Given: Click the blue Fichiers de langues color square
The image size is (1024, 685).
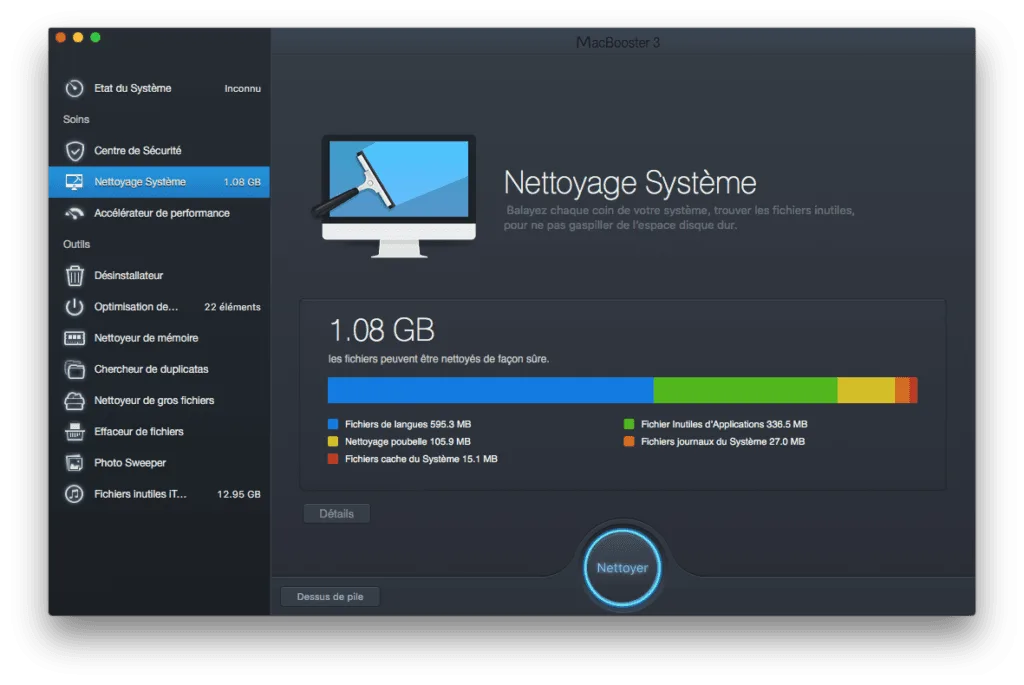Looking at the screenshot, I should pyautogui.click(x=331, y=423).
